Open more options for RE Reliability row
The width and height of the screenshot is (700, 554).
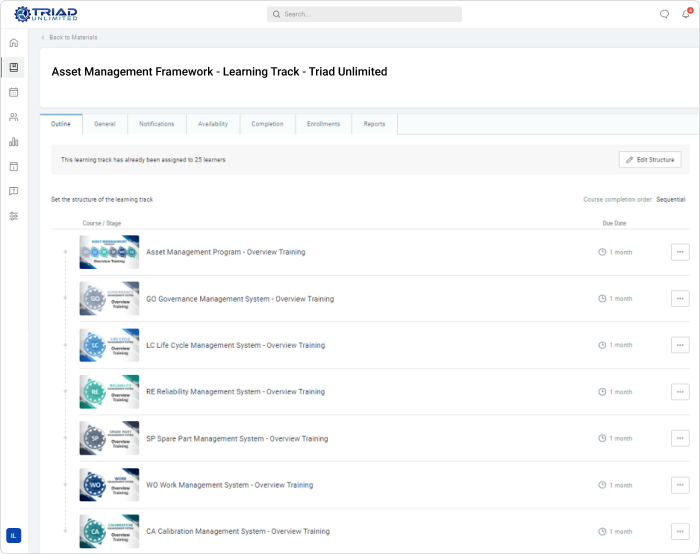(680, 392)
